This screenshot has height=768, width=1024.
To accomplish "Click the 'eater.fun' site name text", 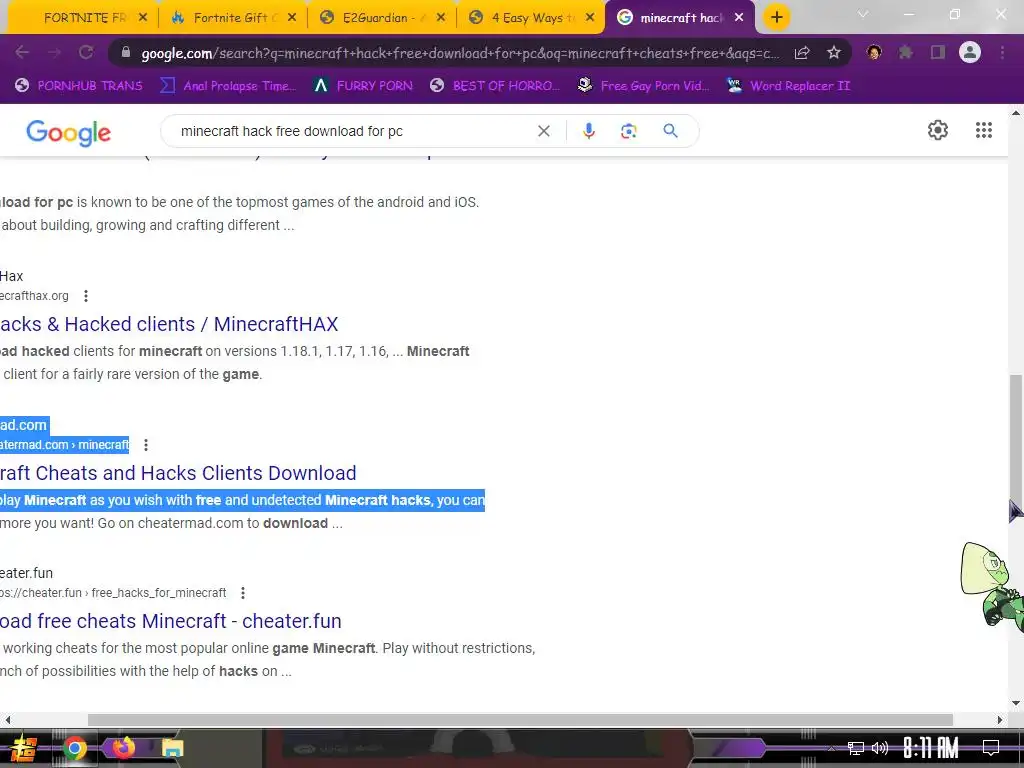I will 26,573.
